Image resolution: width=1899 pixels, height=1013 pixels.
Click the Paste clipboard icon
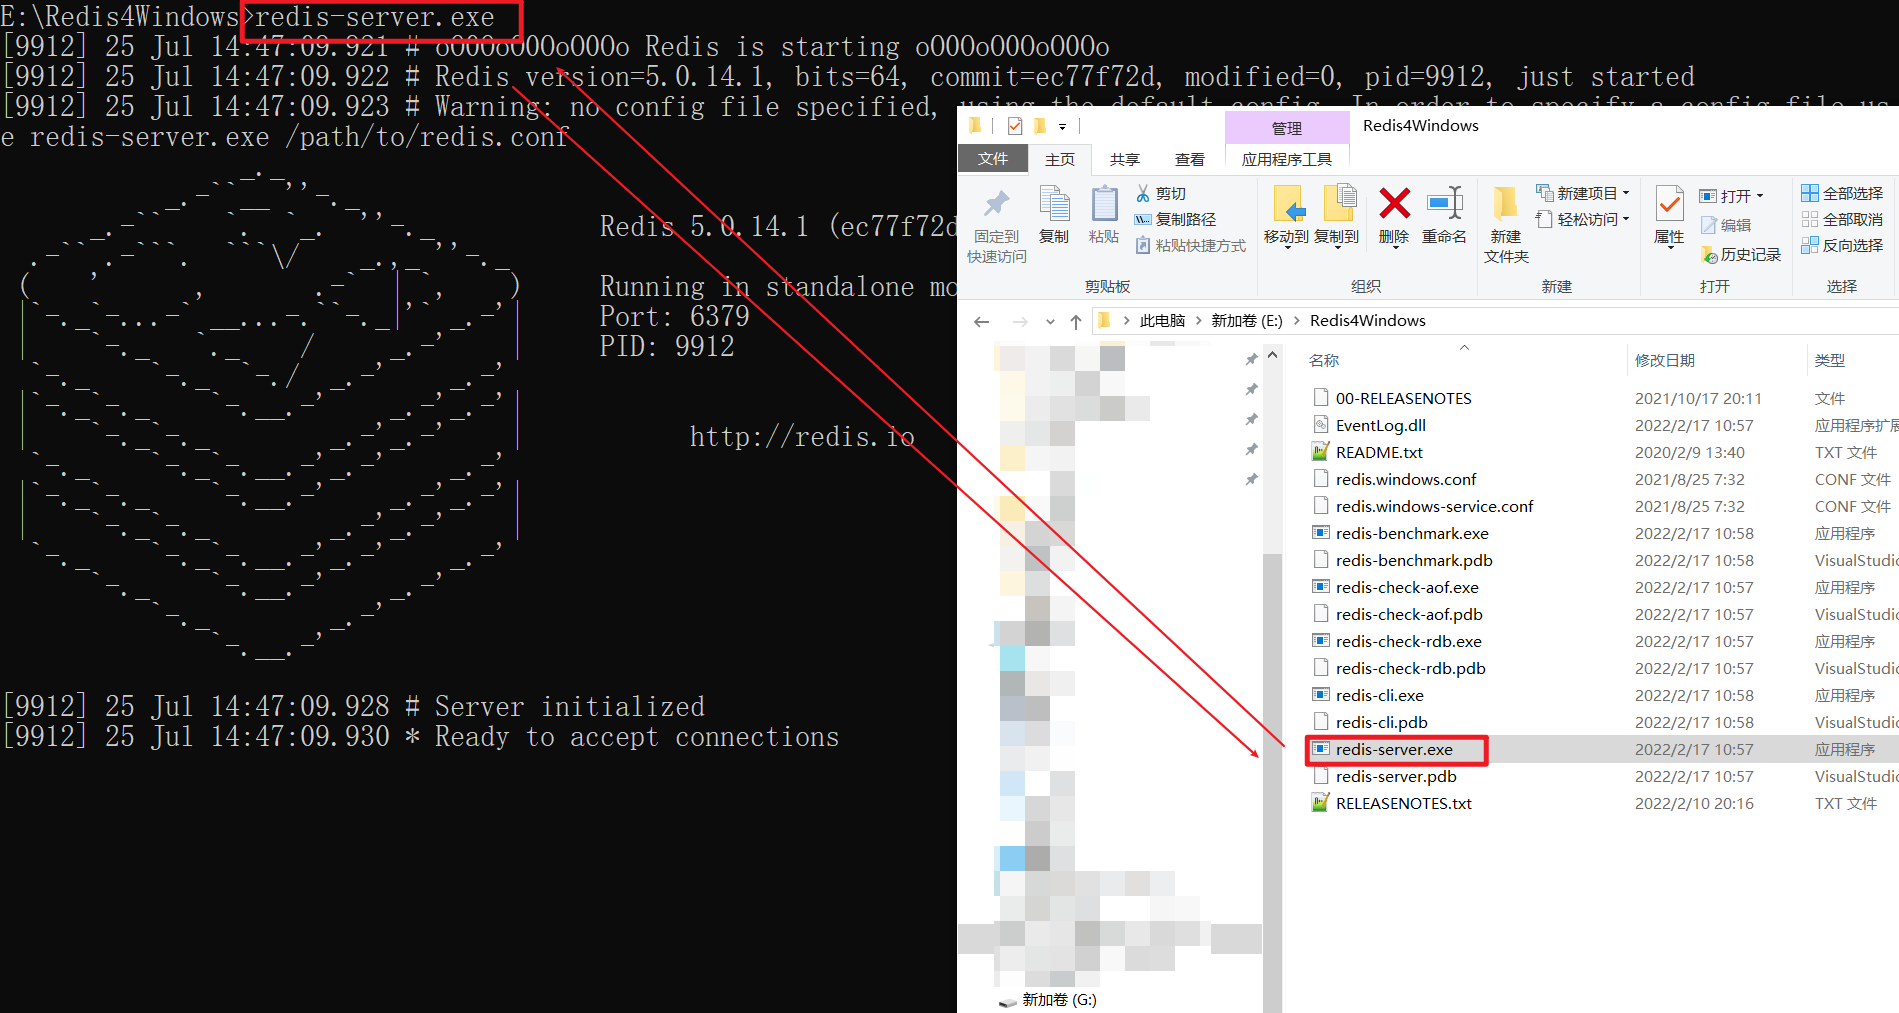(x=1104, y=204)
